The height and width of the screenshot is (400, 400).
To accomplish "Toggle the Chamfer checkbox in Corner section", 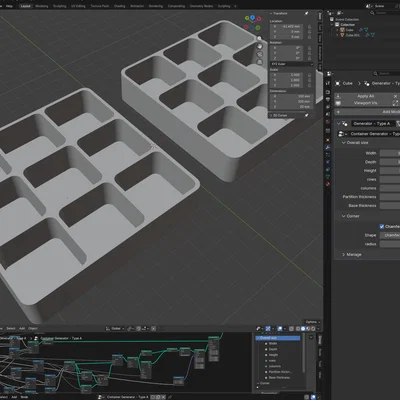I will (x=382, y=226).
